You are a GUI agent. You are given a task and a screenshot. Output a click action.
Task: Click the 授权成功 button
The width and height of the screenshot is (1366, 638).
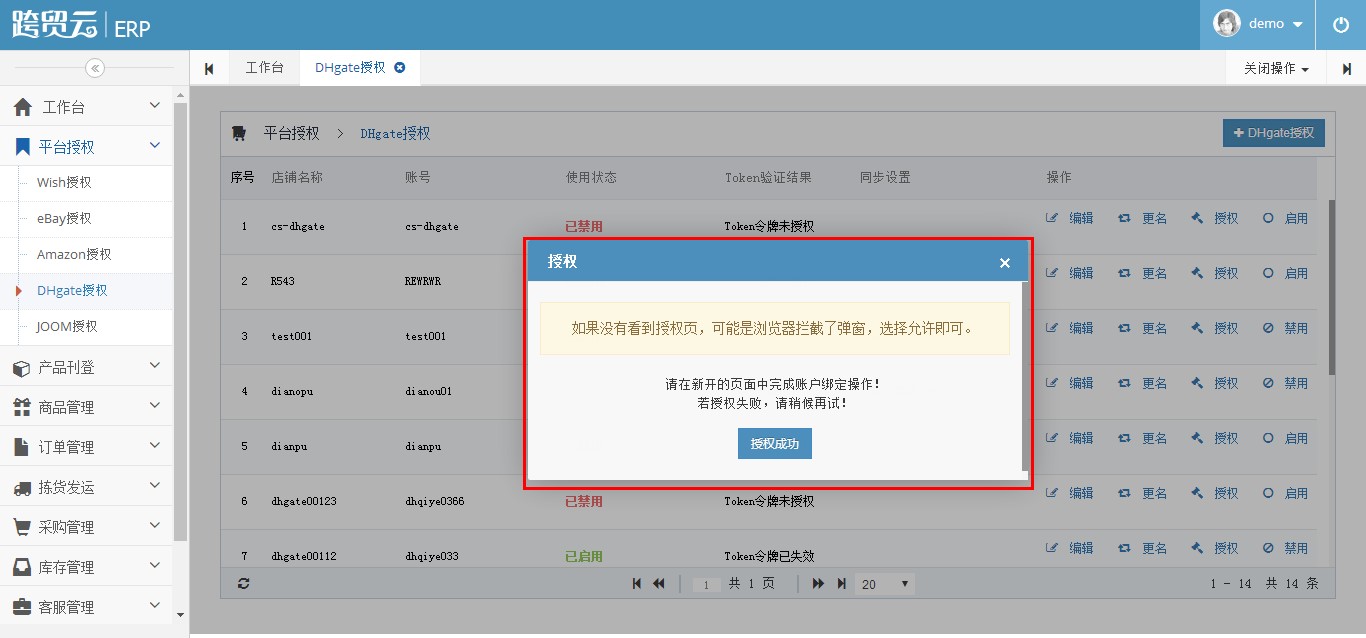click(x=775, y=444)
